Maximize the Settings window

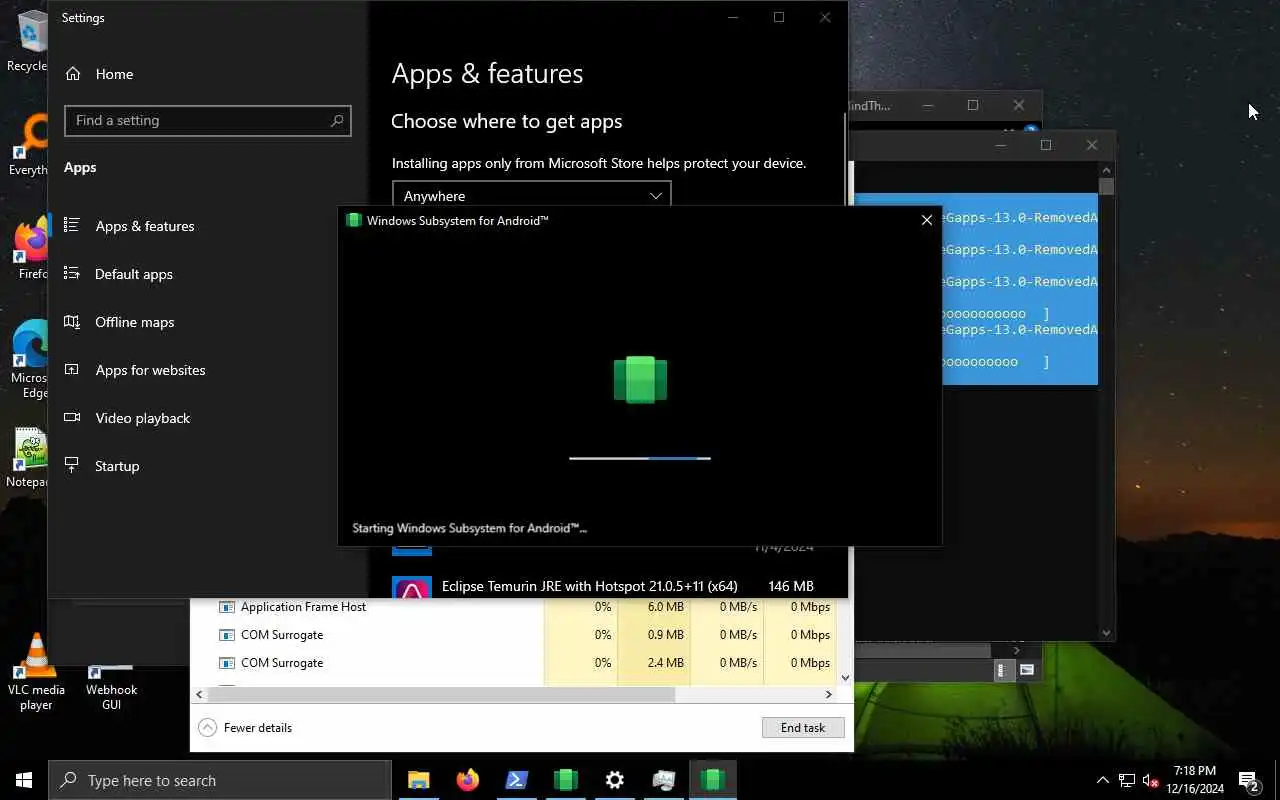(779, 17)
